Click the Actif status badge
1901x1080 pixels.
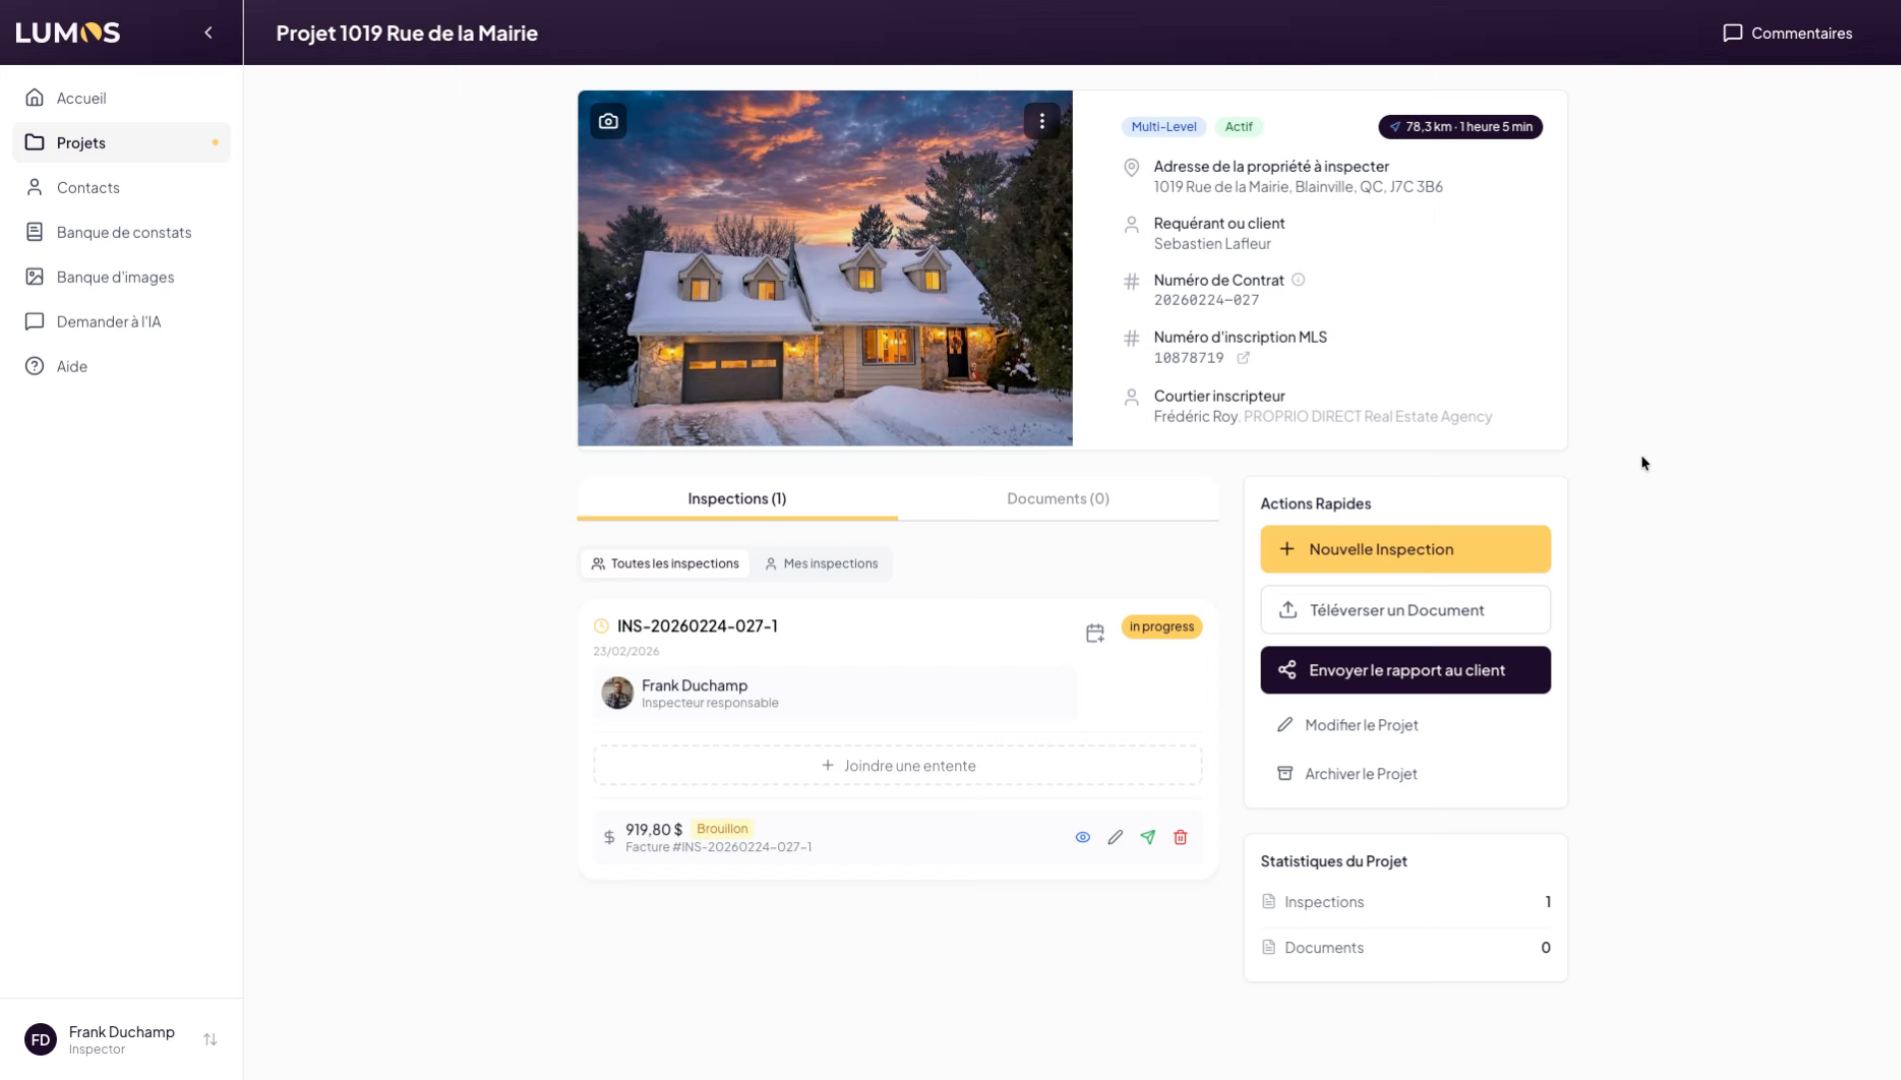tap(1239, 127)
